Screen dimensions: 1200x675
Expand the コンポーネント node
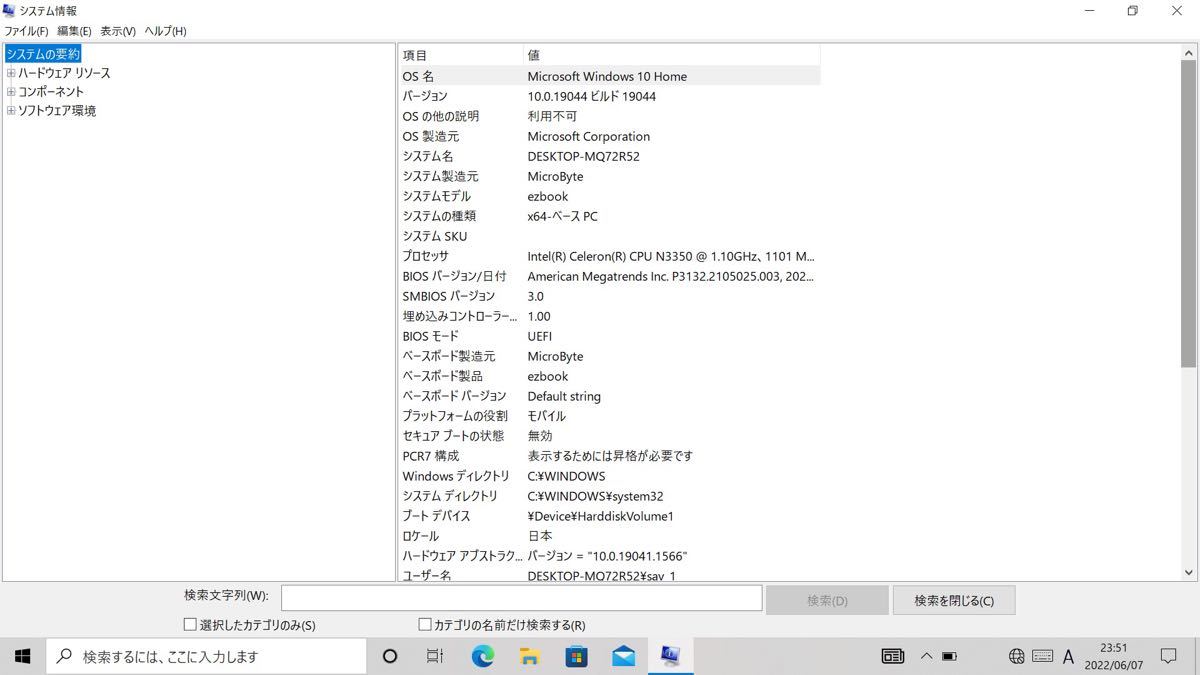pyautogui.click(x=11, y=91)
